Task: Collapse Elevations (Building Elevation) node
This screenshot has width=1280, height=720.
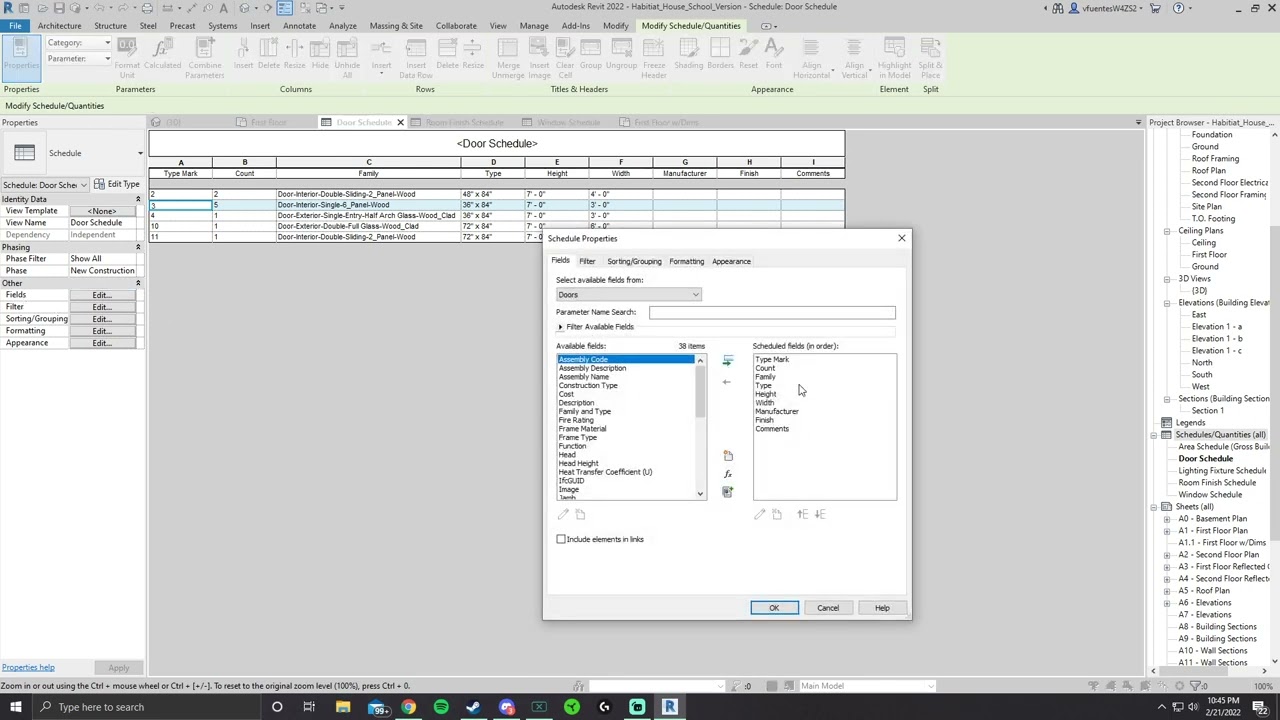Action: click(x=1167, y=303)
